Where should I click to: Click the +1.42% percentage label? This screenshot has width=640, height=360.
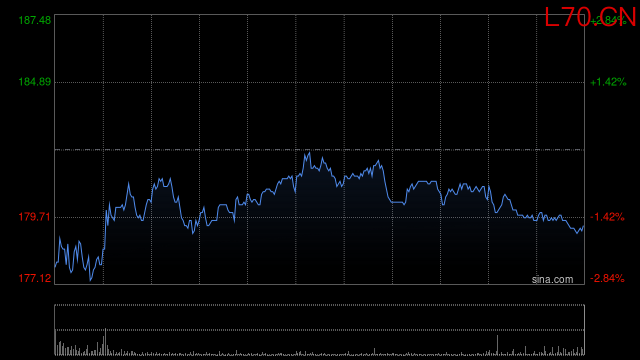coord(608,82)
